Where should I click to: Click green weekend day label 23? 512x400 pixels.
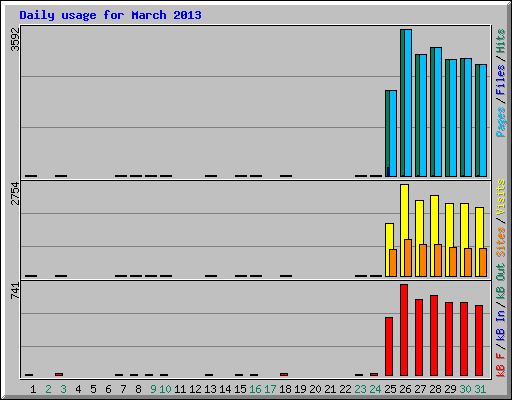click(x=360, y=389)
